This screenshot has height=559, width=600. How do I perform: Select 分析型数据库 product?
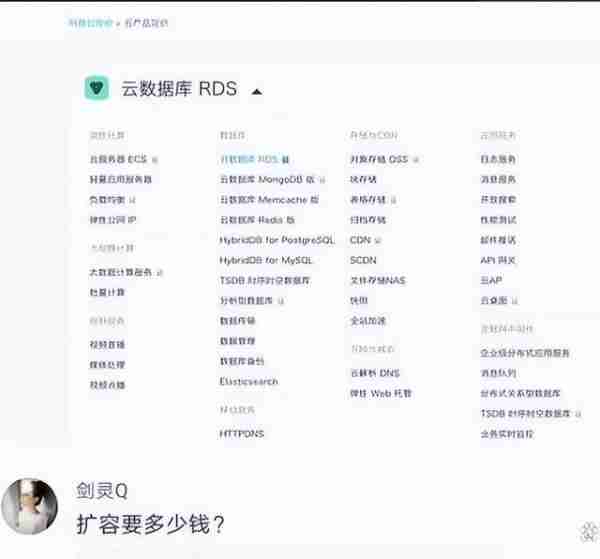tap(246, 301)
